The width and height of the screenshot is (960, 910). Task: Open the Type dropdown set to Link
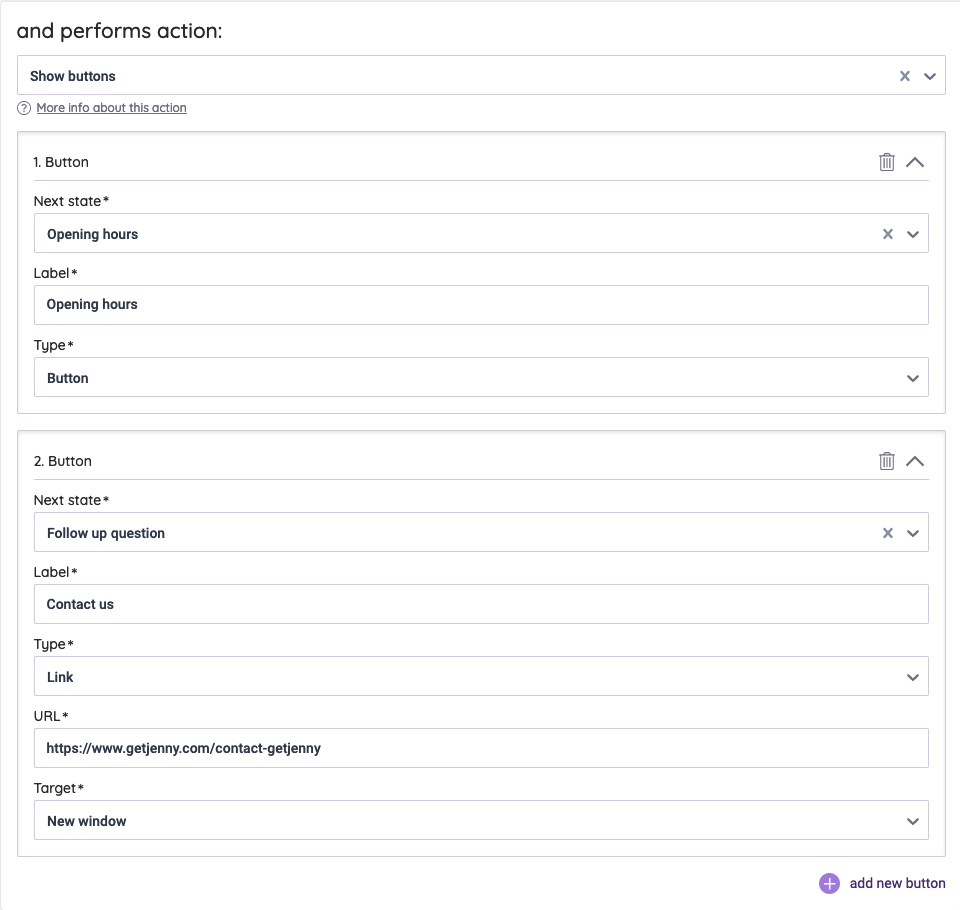pyautogui.click(x=911, y=676)
